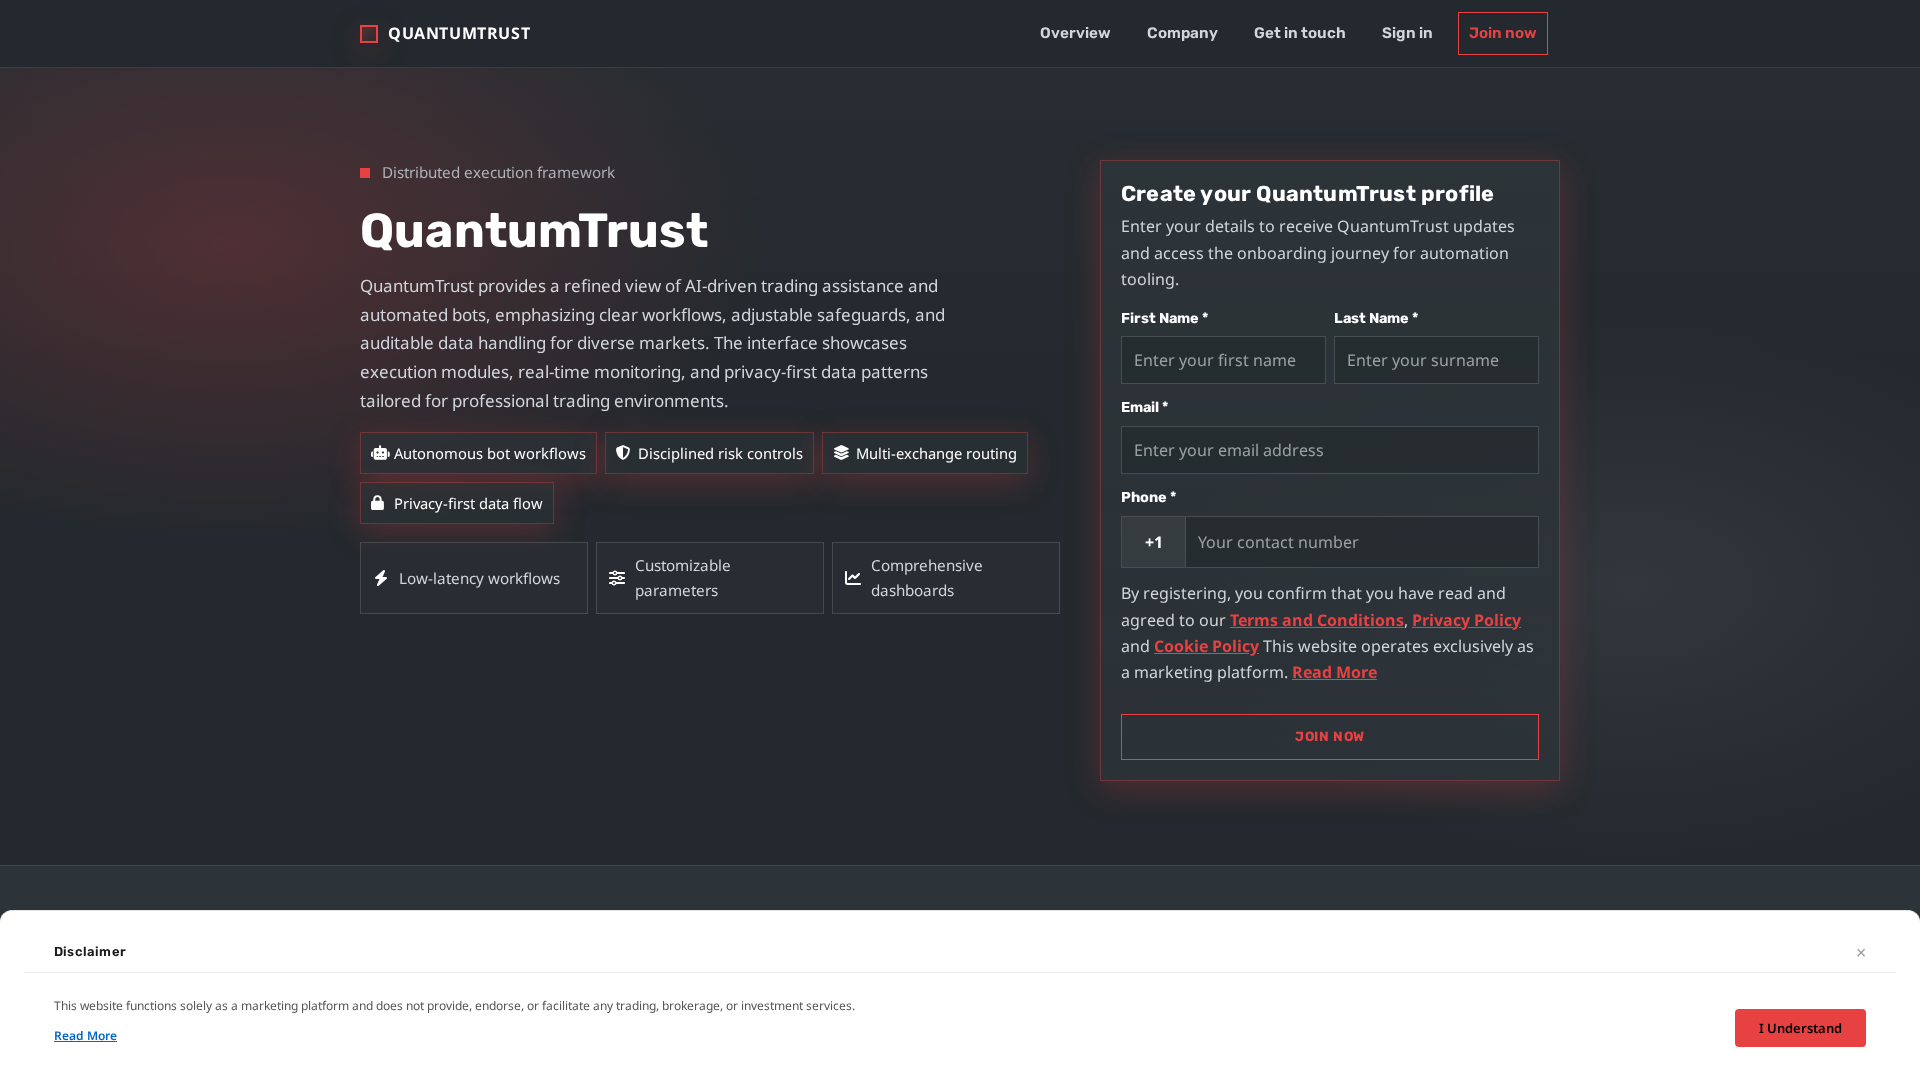Open the +1 country code selector
The height and width of the screenshot is (1080, 1920).
coord(1153,542)
